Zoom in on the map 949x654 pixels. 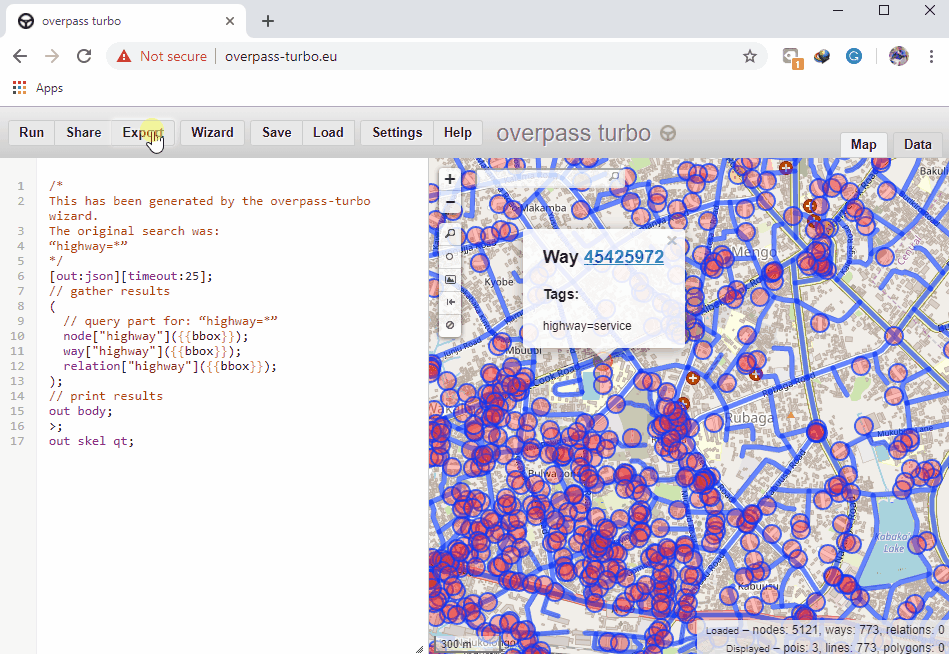[x=450, y=180]
